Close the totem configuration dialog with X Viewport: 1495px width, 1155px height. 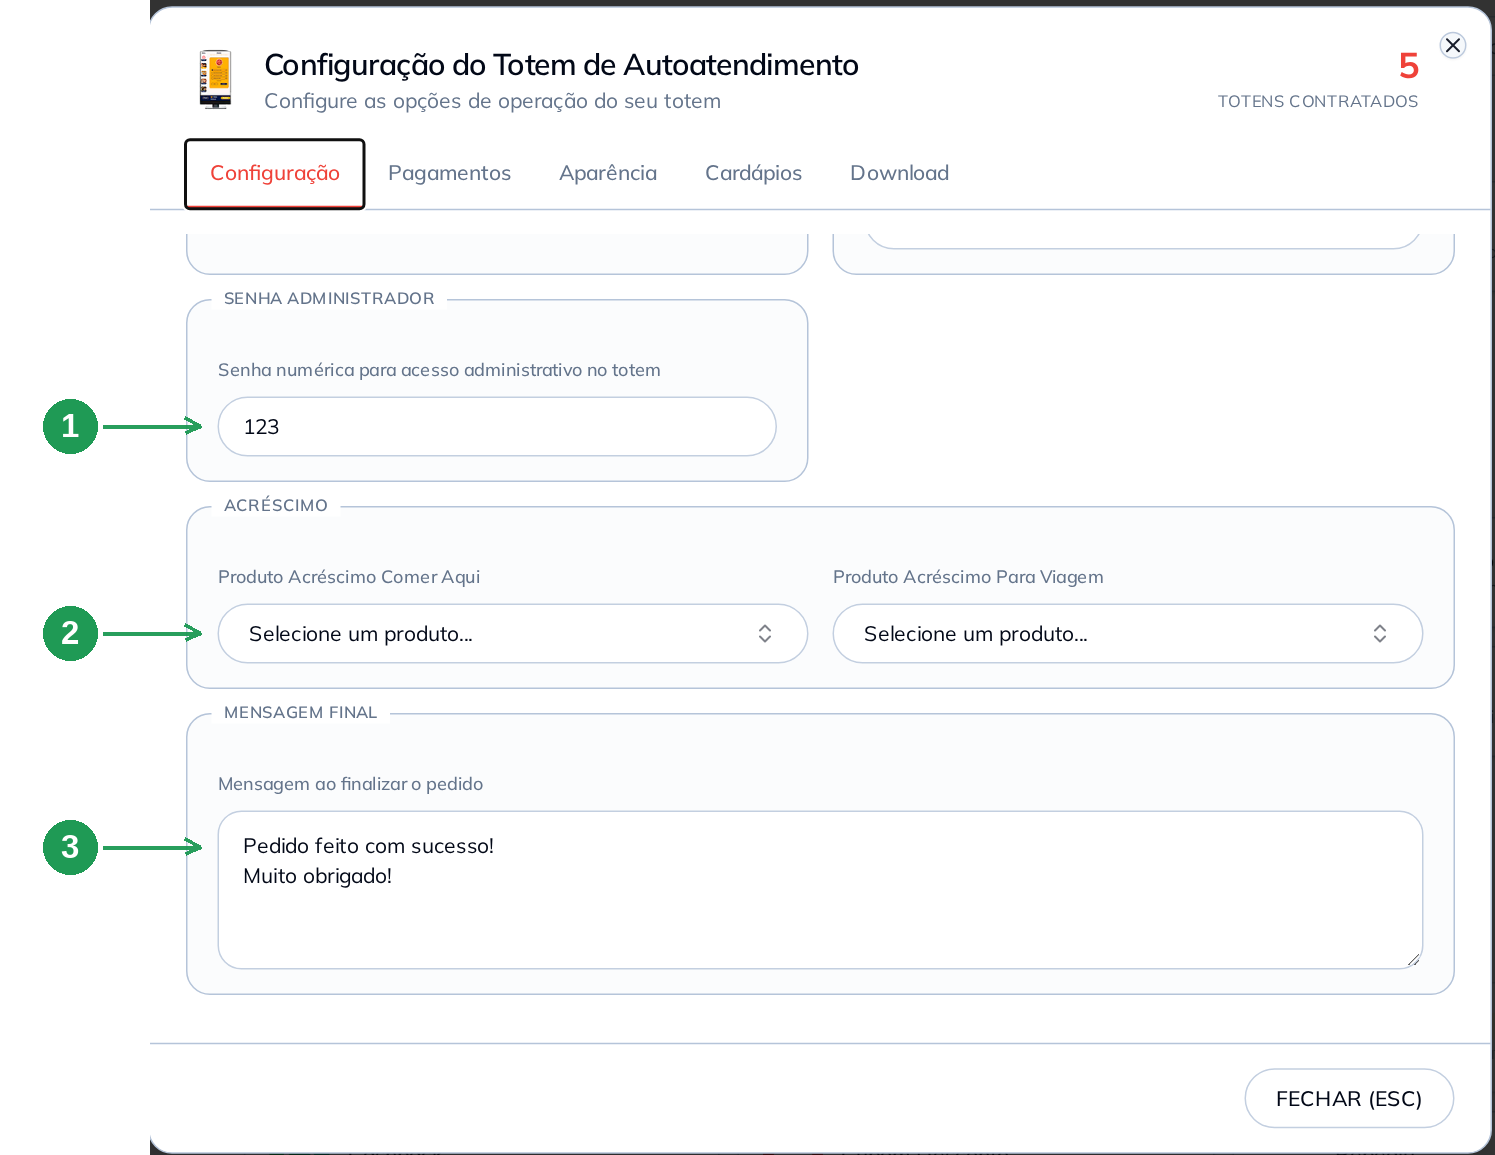[x=1453, y=45]
